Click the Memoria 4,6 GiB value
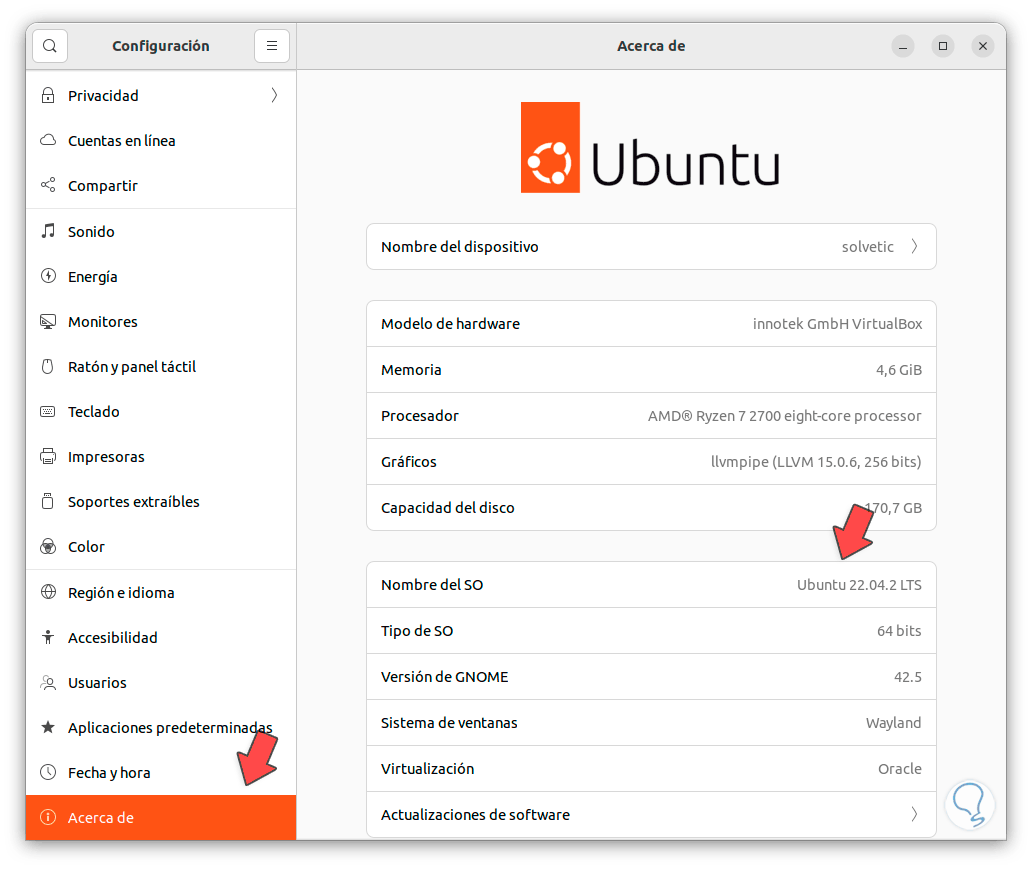Viewport: 1032px width, 869px height. click(x=898, y=370)
